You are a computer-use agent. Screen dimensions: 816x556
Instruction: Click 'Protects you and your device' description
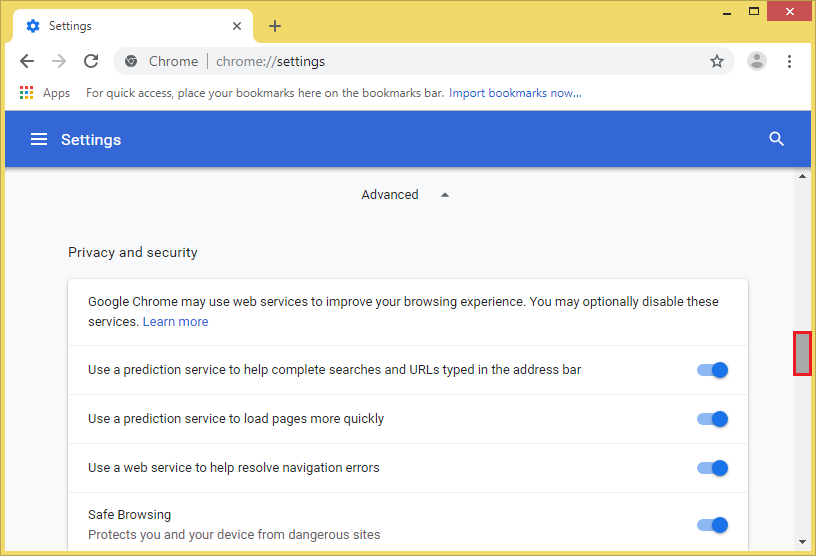coord(234,535)
